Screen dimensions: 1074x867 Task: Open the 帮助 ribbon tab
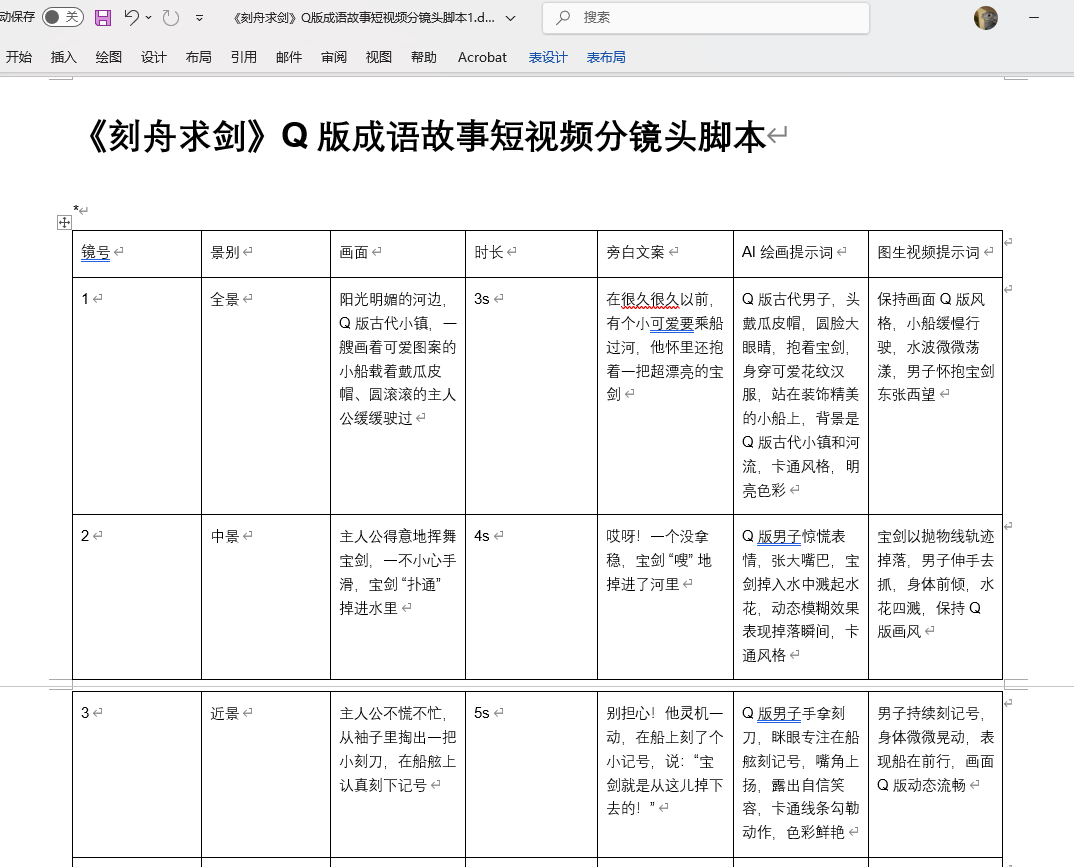click(424, 58)
